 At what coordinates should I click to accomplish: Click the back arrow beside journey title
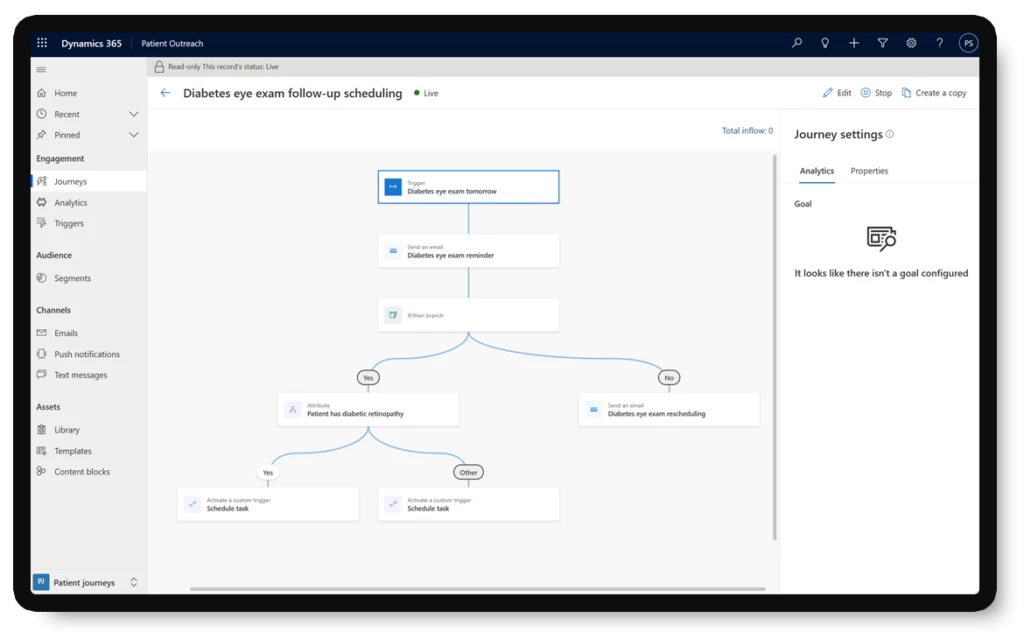pos(165,93)
